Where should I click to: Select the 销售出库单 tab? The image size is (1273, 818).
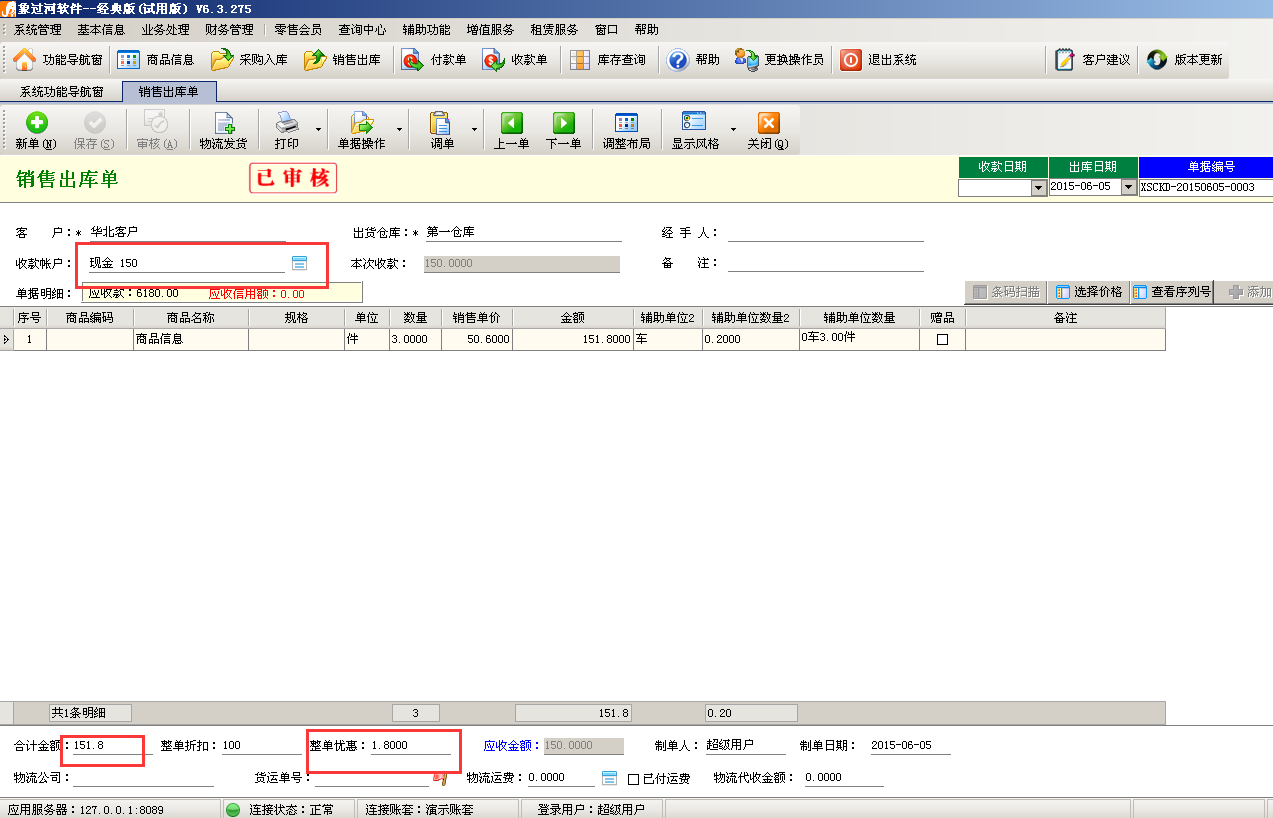coord(169,92)
